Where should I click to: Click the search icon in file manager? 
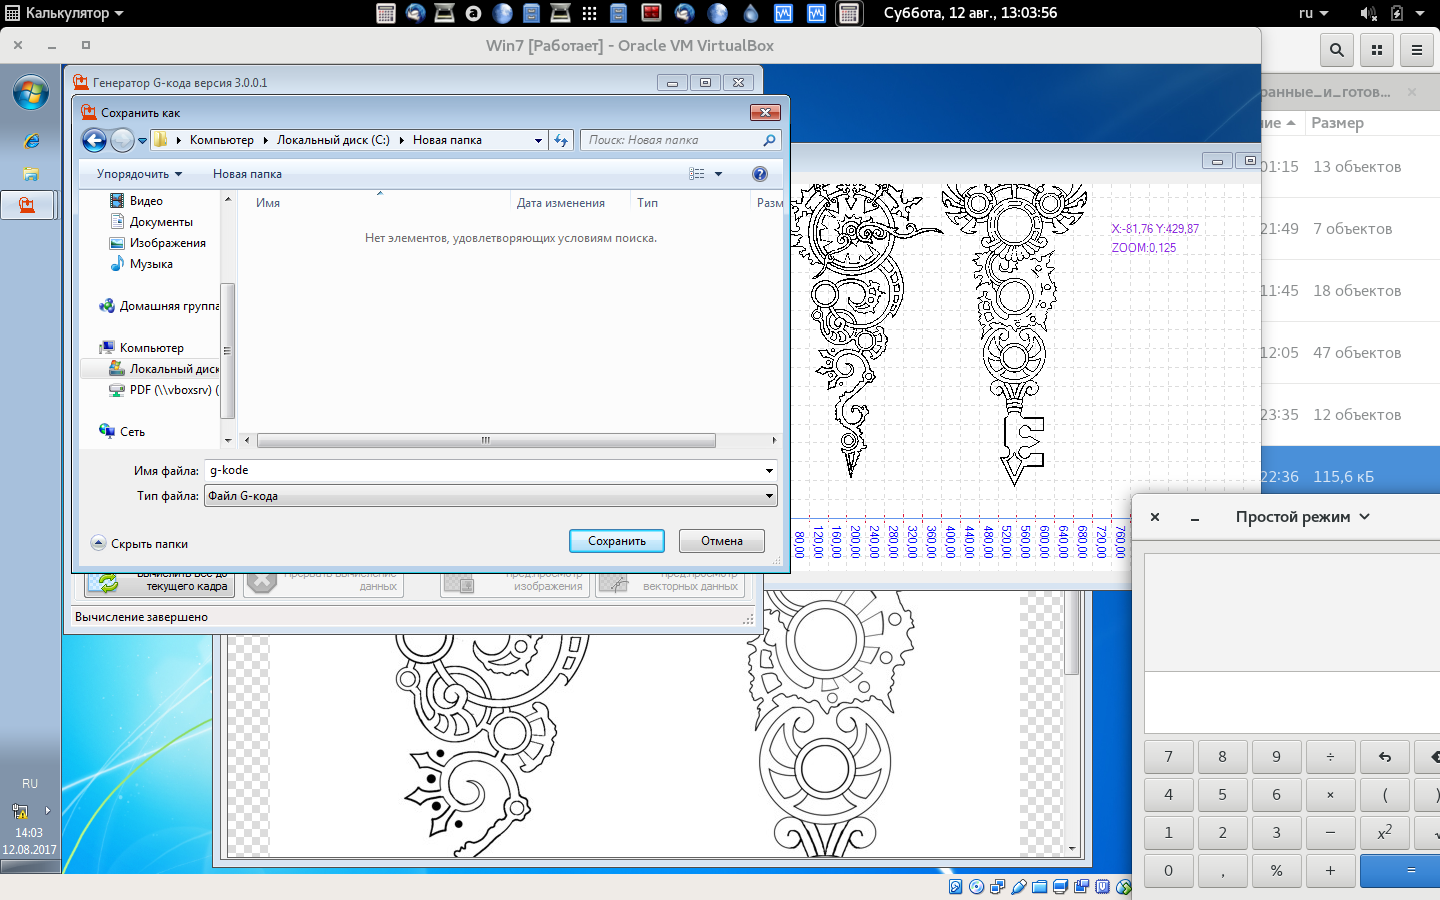(1336, 49)
